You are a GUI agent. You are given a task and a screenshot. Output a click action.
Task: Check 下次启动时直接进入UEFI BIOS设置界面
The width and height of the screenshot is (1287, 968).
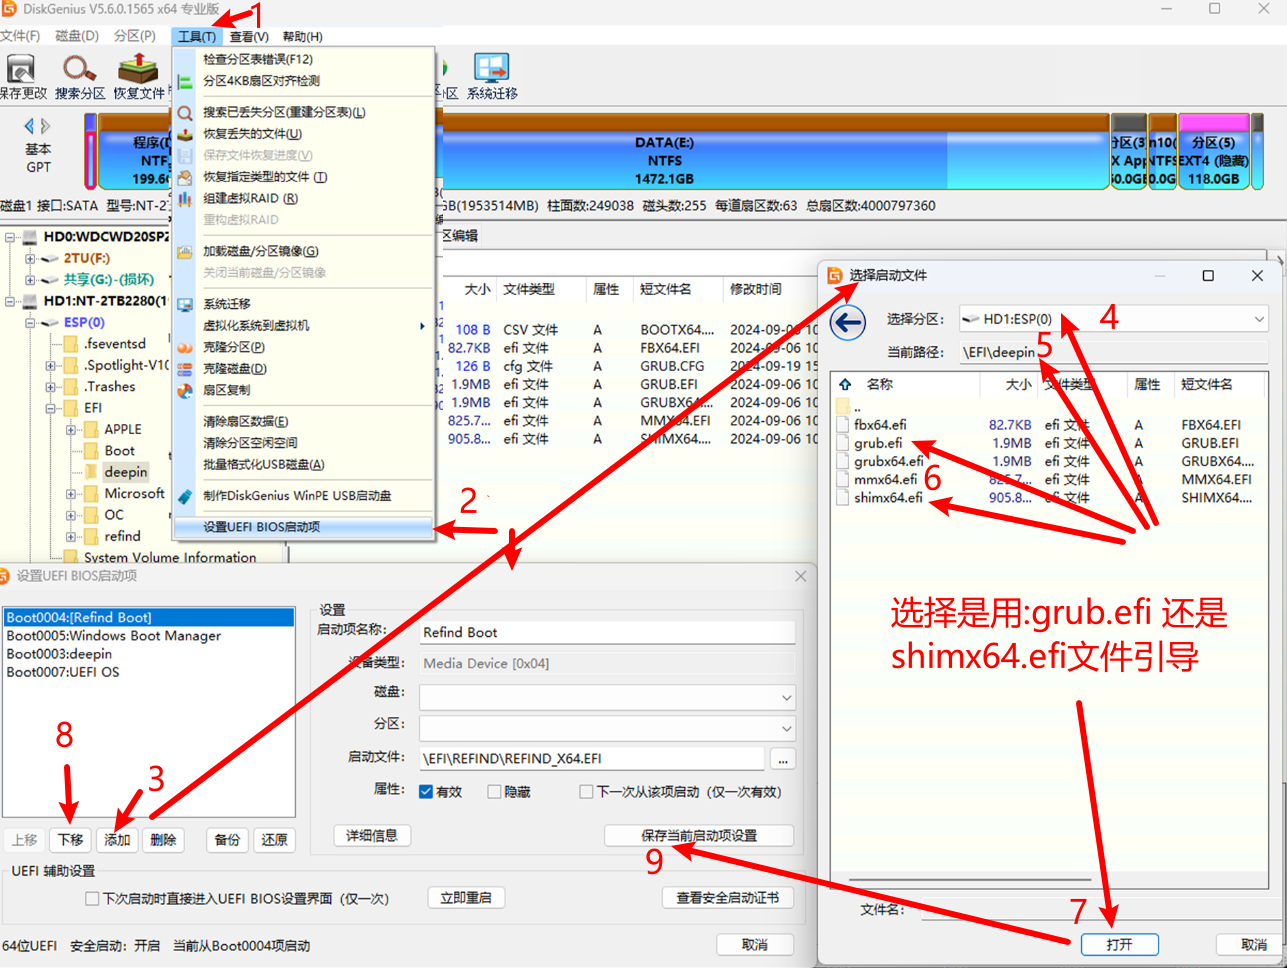[92, 899]
